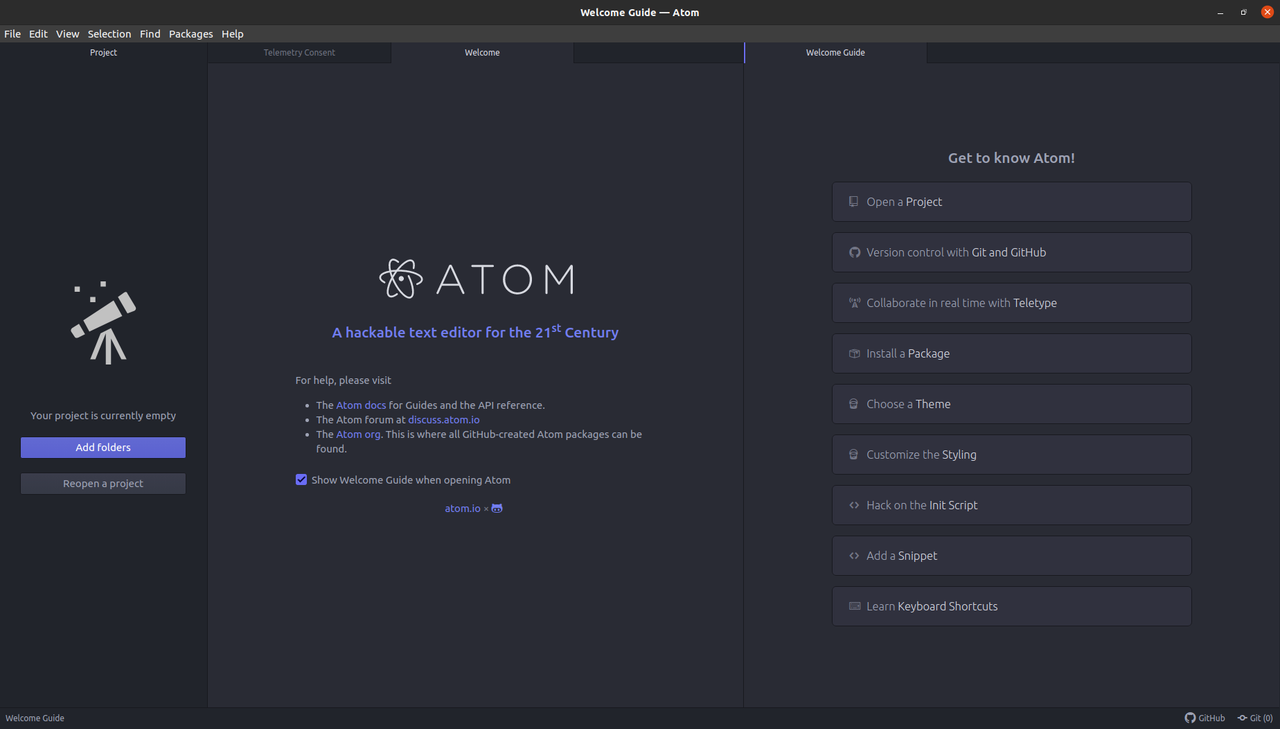This screenshot has width=1280, height=729.
Task: Open the Atom org link
Action: [x=358, y=434]
